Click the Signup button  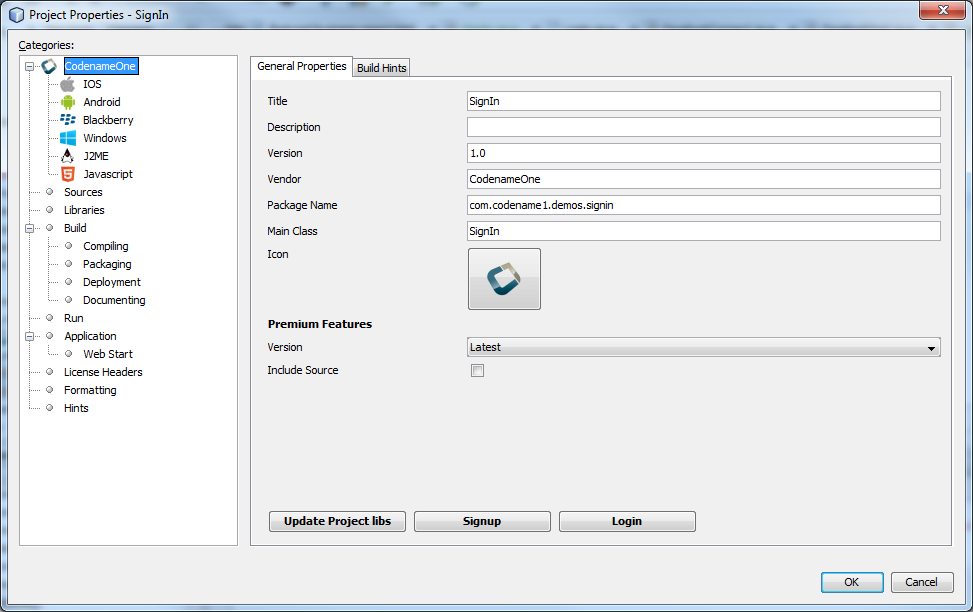coord(482,521)
